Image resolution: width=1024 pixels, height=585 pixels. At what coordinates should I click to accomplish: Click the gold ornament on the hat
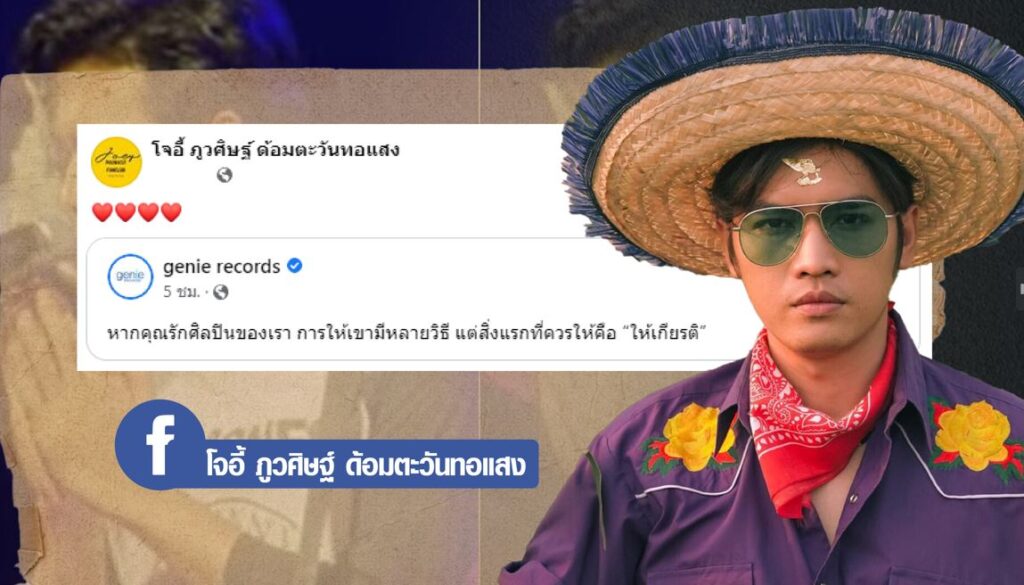pos(803,170)
